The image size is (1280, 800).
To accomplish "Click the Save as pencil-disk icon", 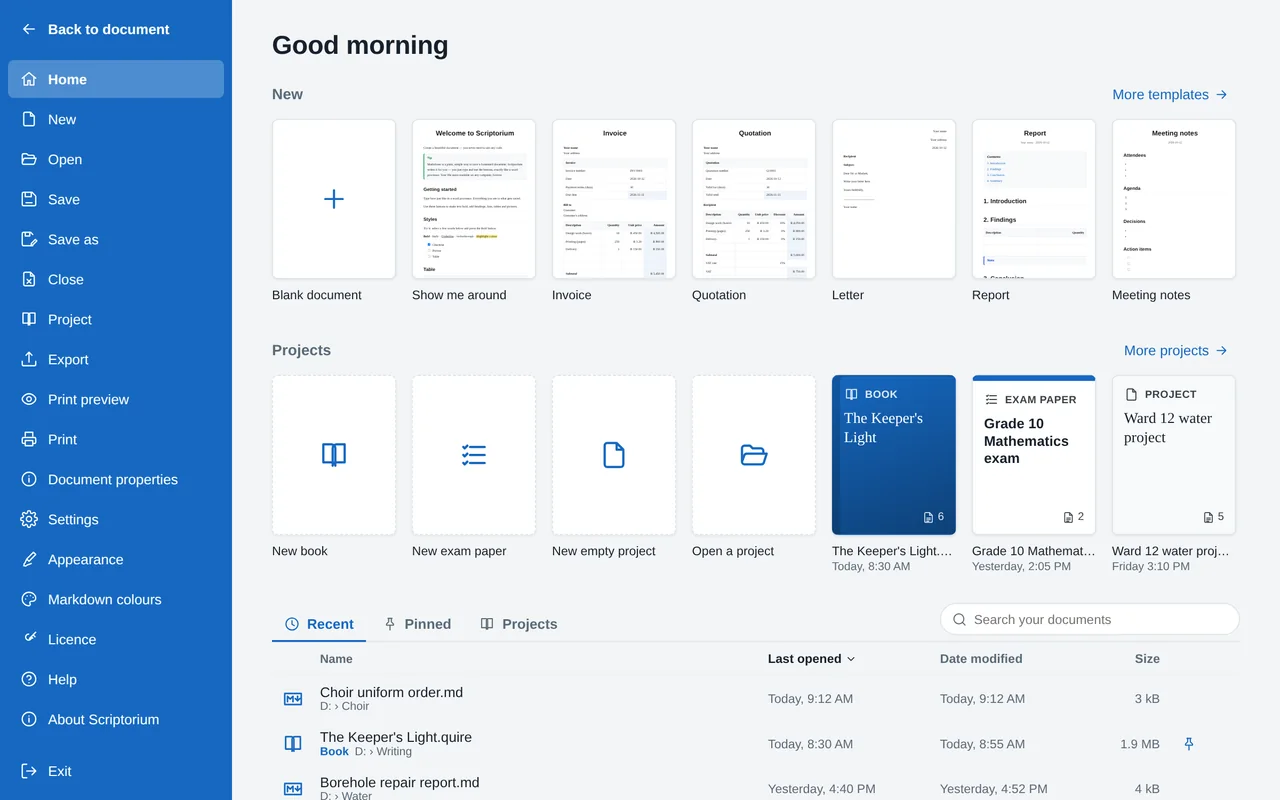I will [x=29, y=239].
